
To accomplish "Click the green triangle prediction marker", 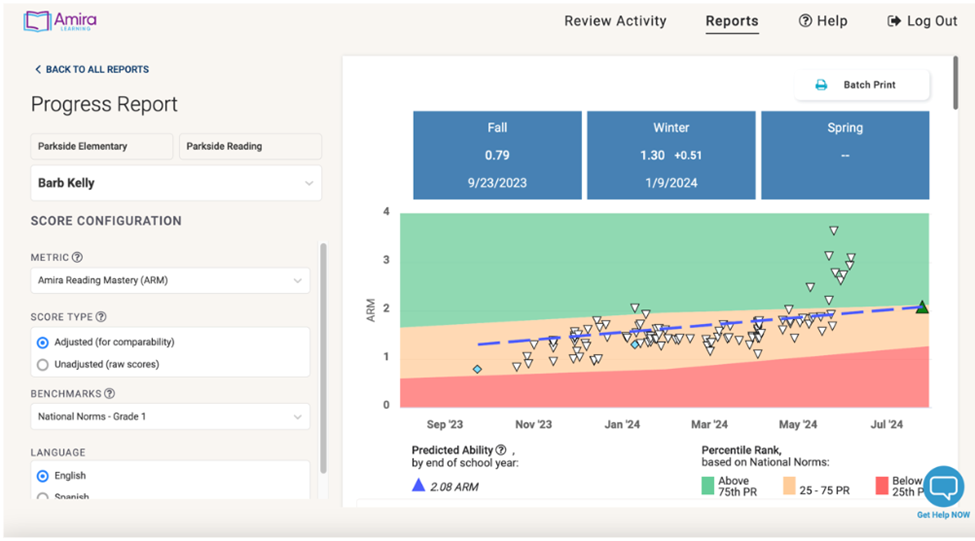I will 922,307.
